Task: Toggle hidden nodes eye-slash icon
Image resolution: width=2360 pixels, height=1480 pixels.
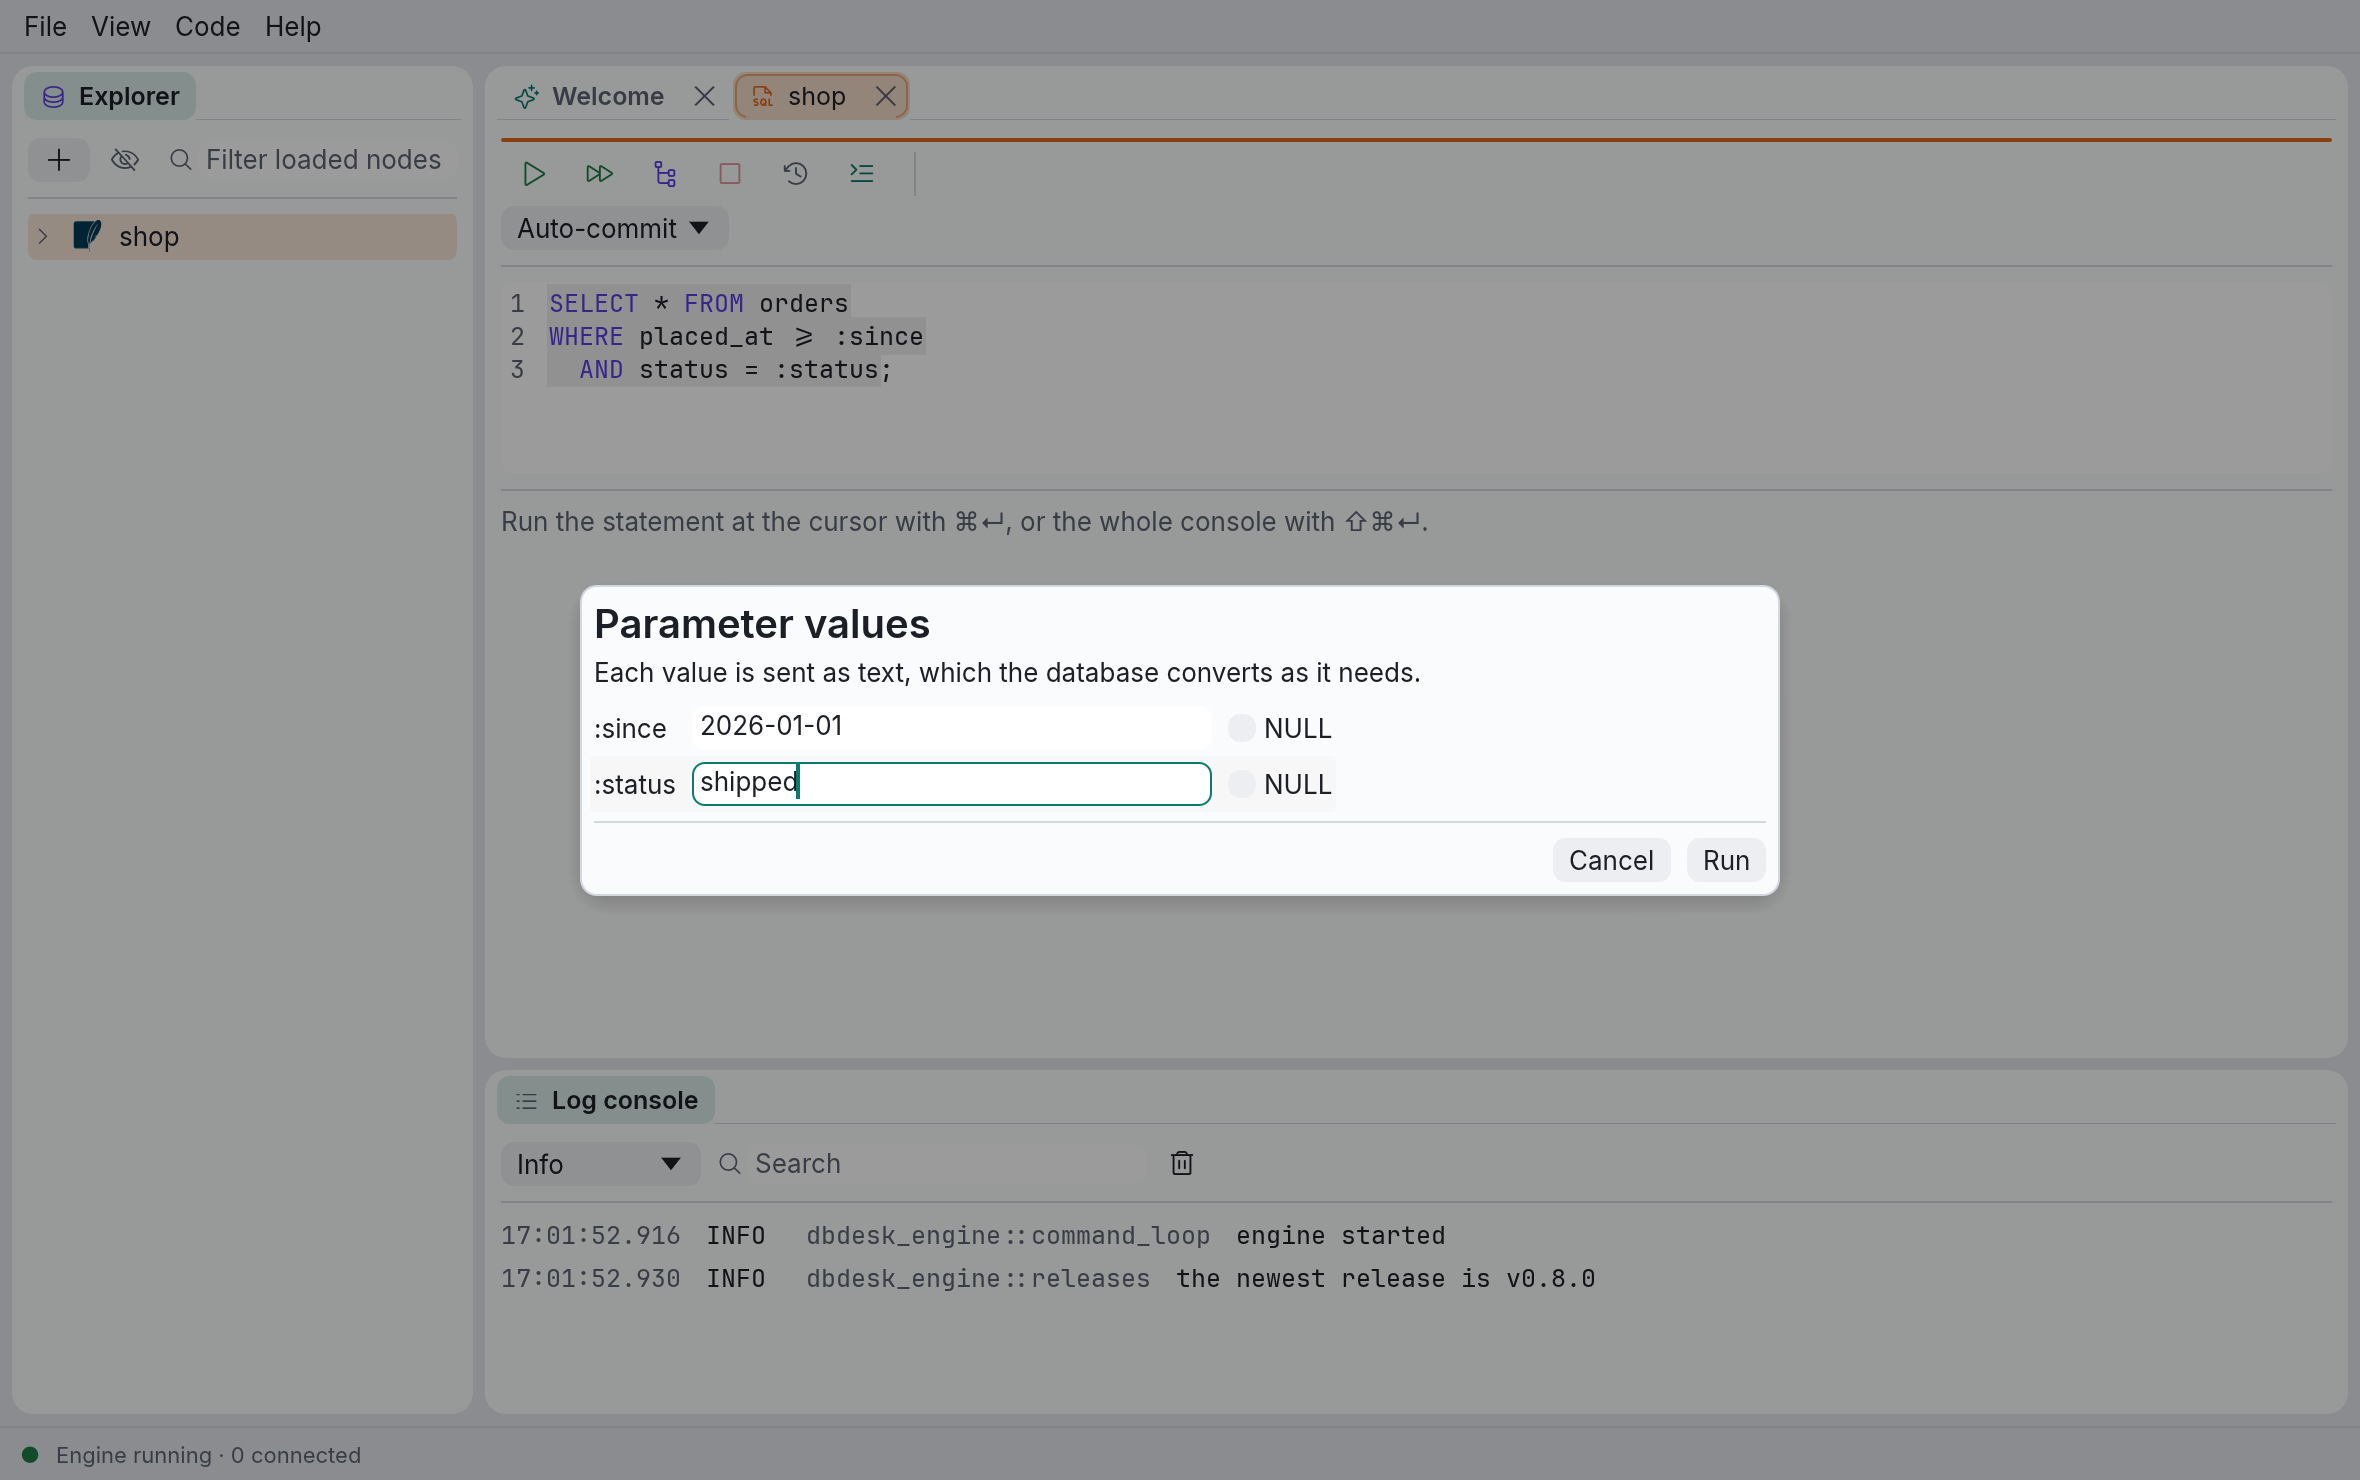Action: [x=125, y=160]
